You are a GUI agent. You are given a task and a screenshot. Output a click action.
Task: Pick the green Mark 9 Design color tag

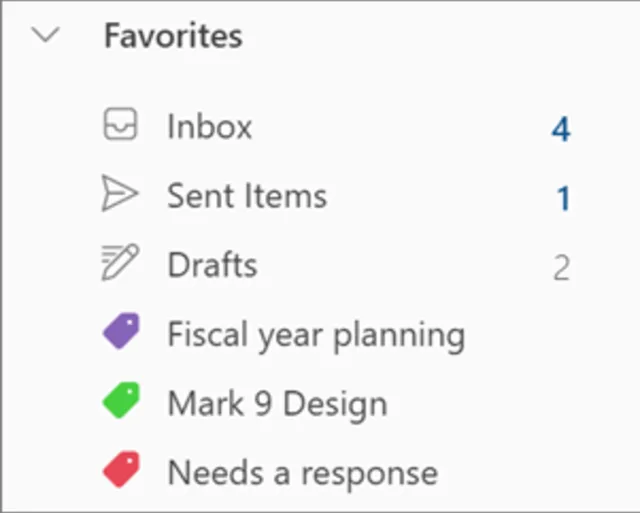tap(121, 402)
